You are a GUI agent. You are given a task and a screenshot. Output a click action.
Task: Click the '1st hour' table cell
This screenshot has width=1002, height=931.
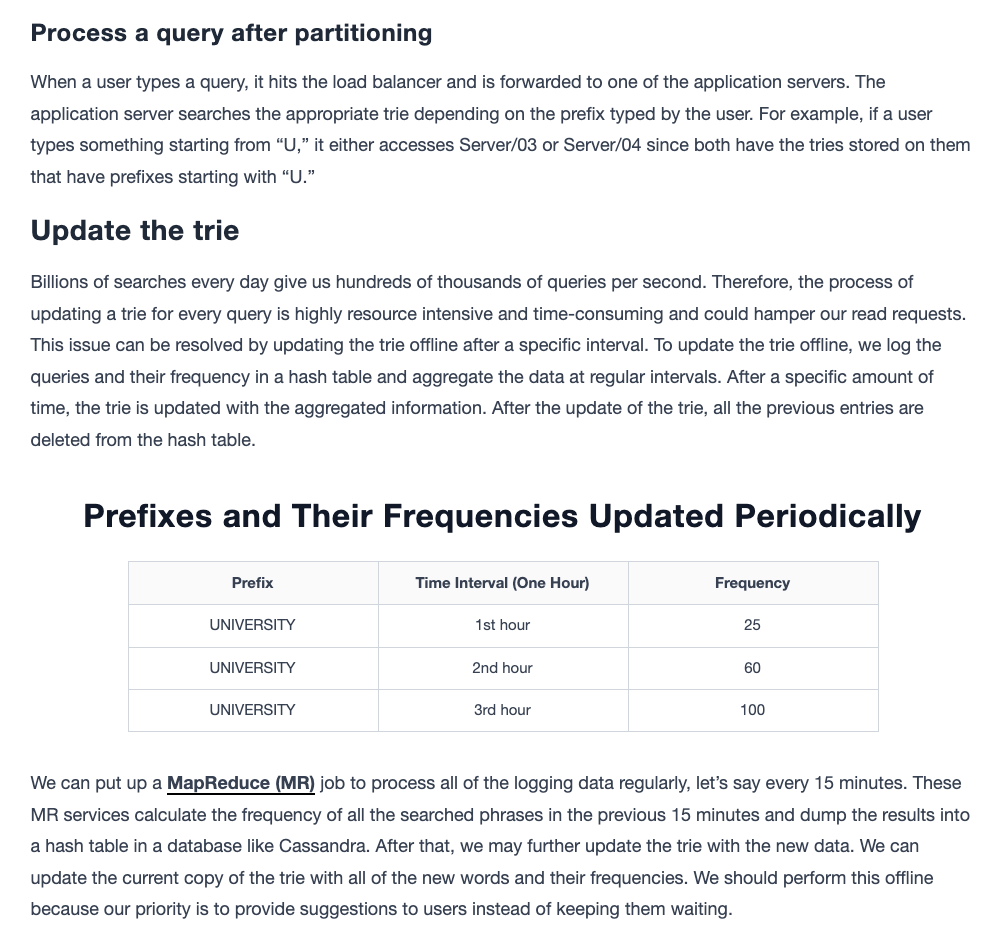502,625
